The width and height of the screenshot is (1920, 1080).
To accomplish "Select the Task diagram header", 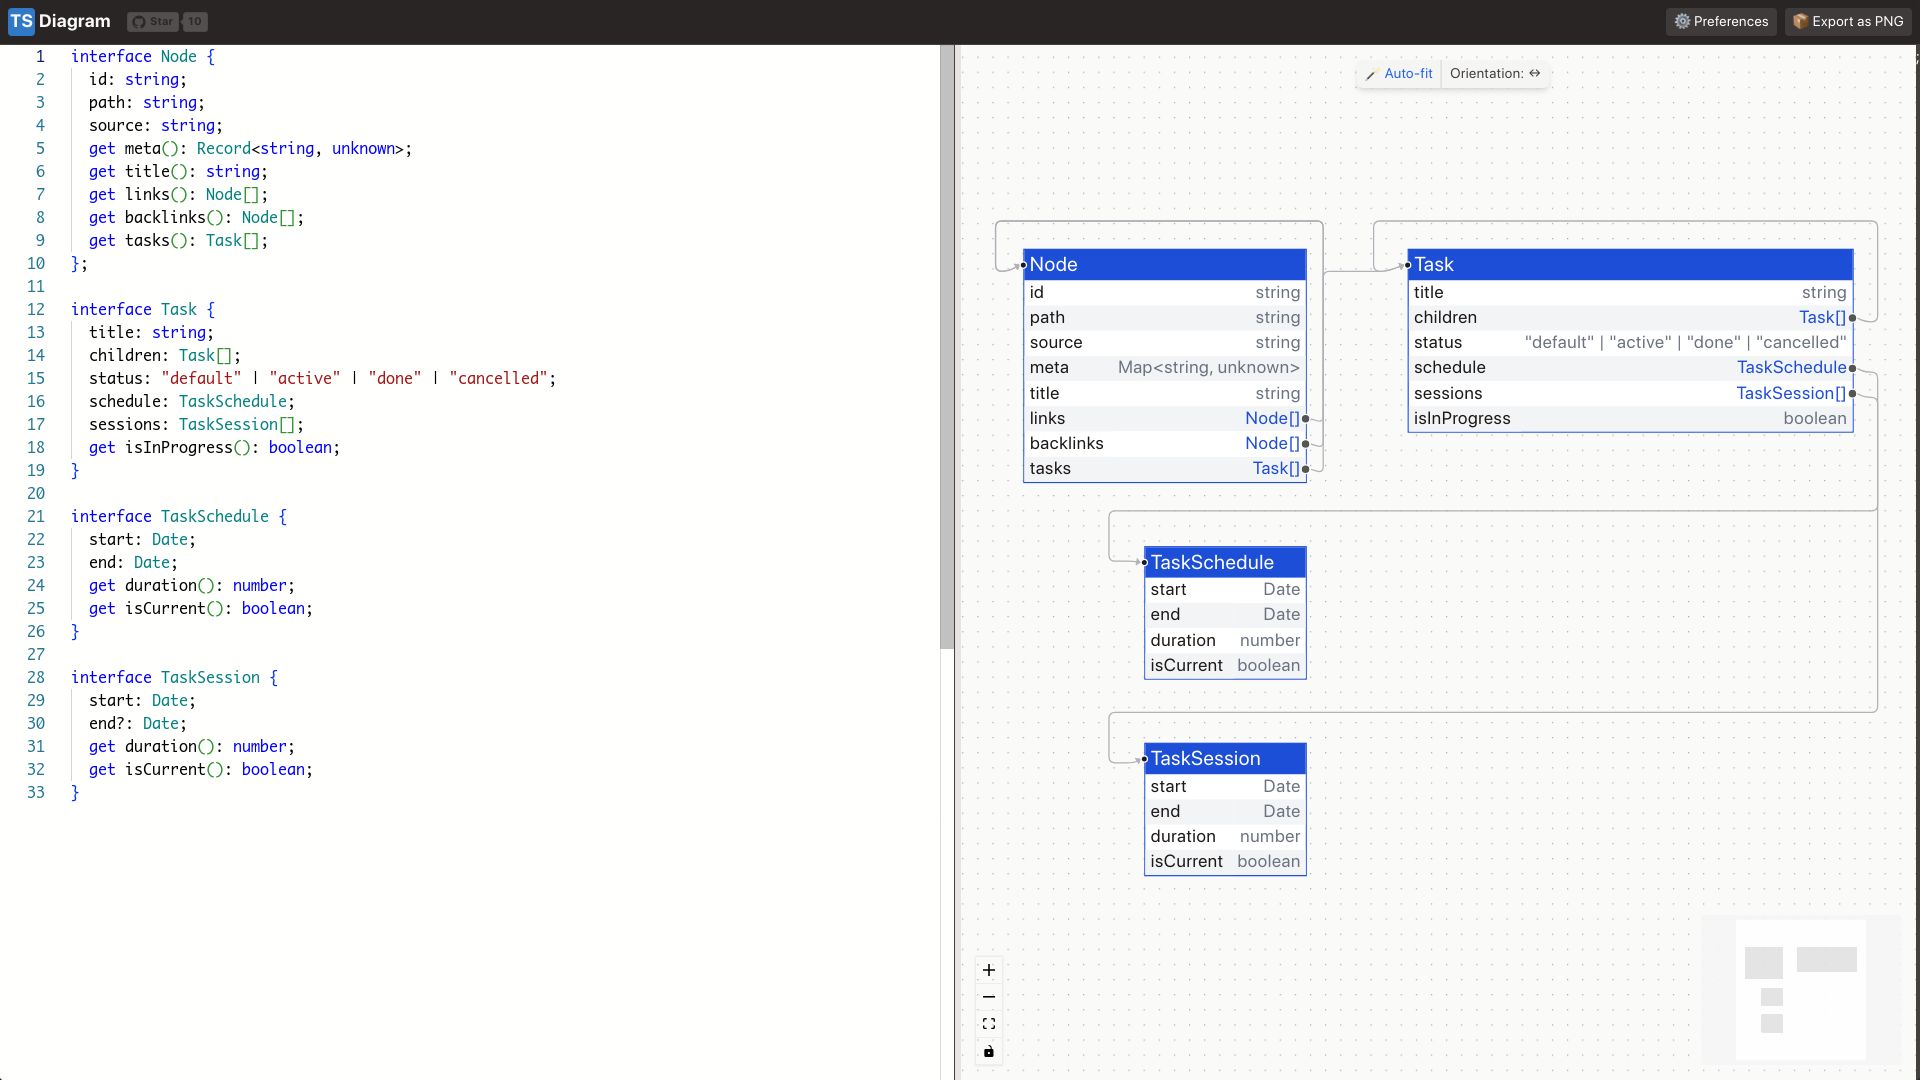I will pos(1630,264).
